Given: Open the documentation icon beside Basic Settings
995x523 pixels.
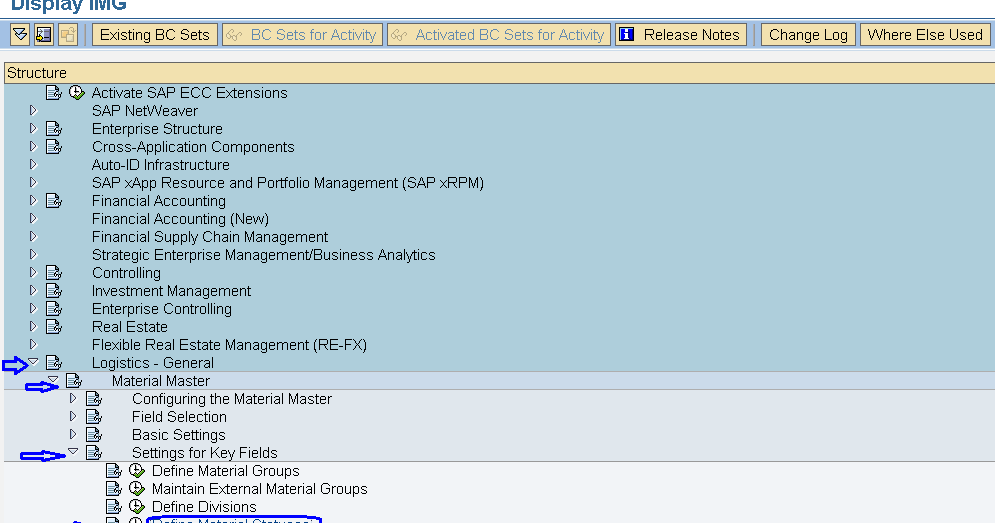Looking at the screenshot, I should (94, 435).
